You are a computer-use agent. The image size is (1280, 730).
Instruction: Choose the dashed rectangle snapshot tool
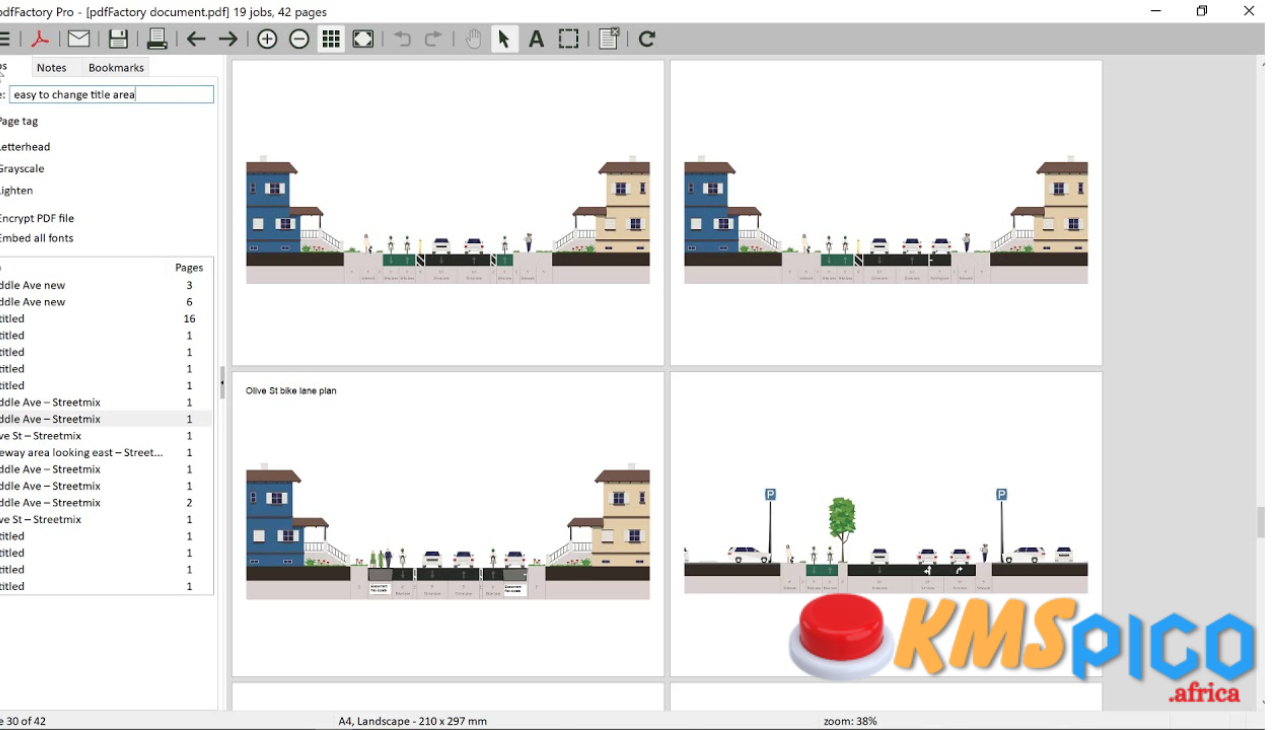(568, 39)
